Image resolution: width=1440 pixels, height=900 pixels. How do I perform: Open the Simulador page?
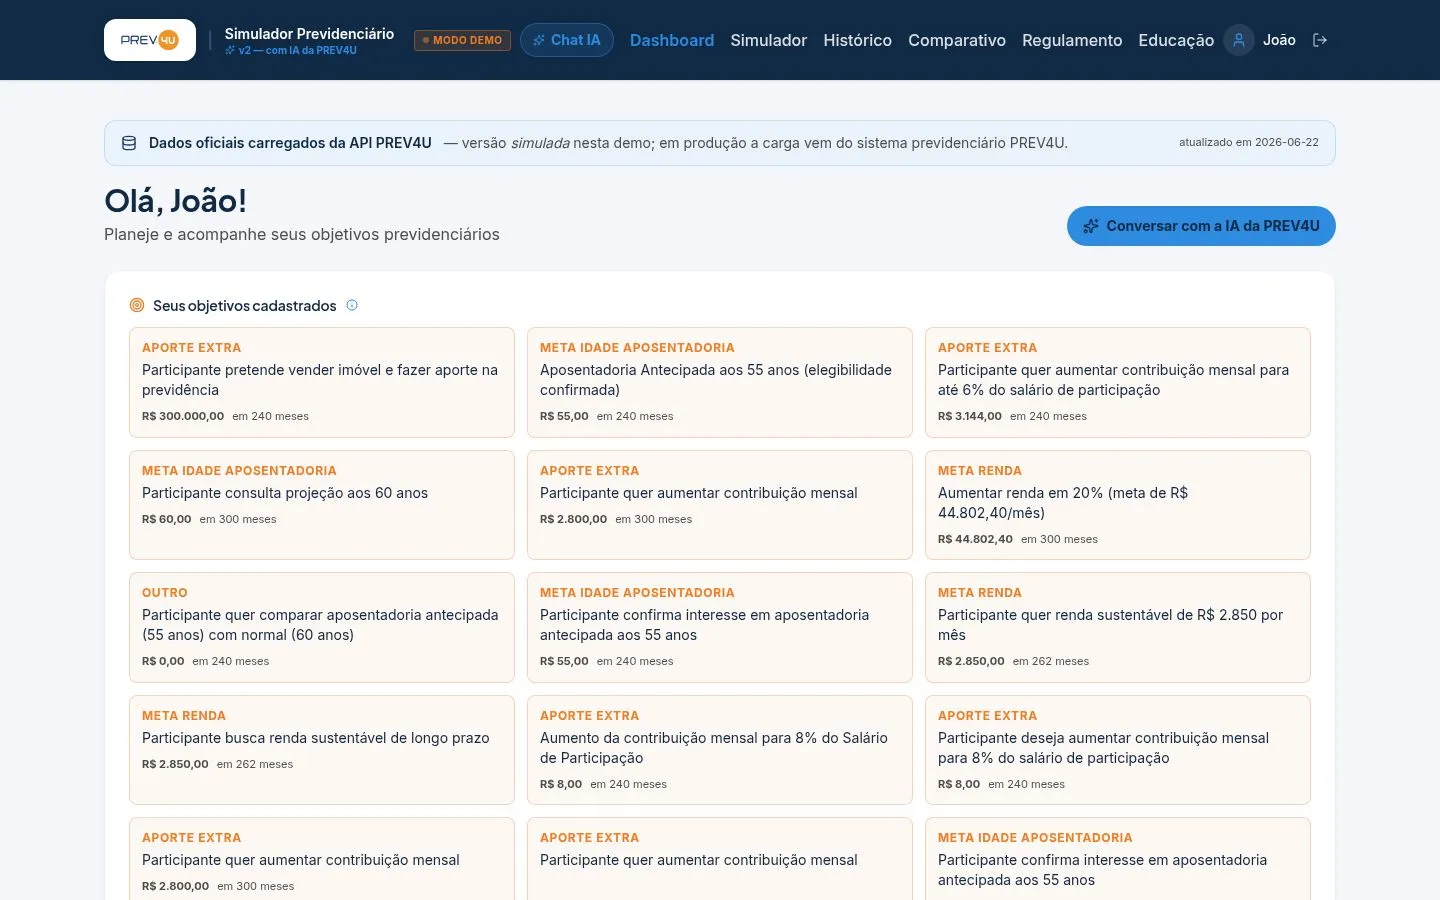tap(769, 40)
